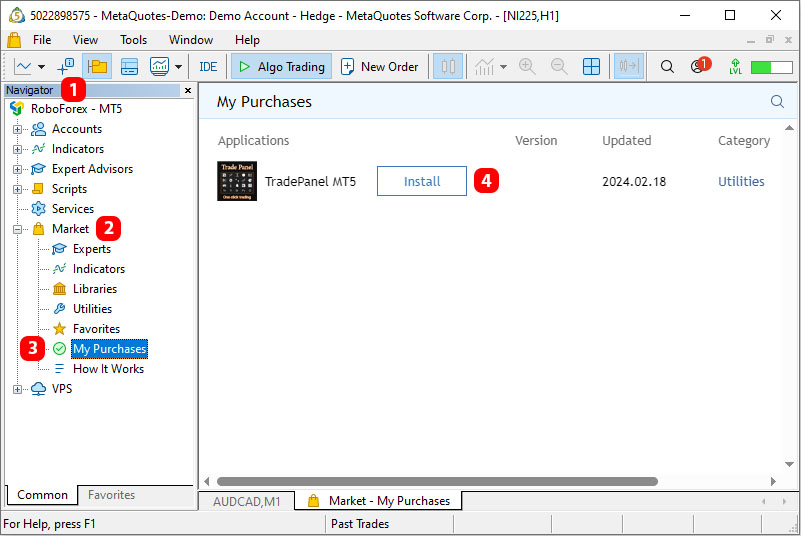Collapse the Market tree node
The height and width of the screenshot is (536, 801).
tap(17, 229)
